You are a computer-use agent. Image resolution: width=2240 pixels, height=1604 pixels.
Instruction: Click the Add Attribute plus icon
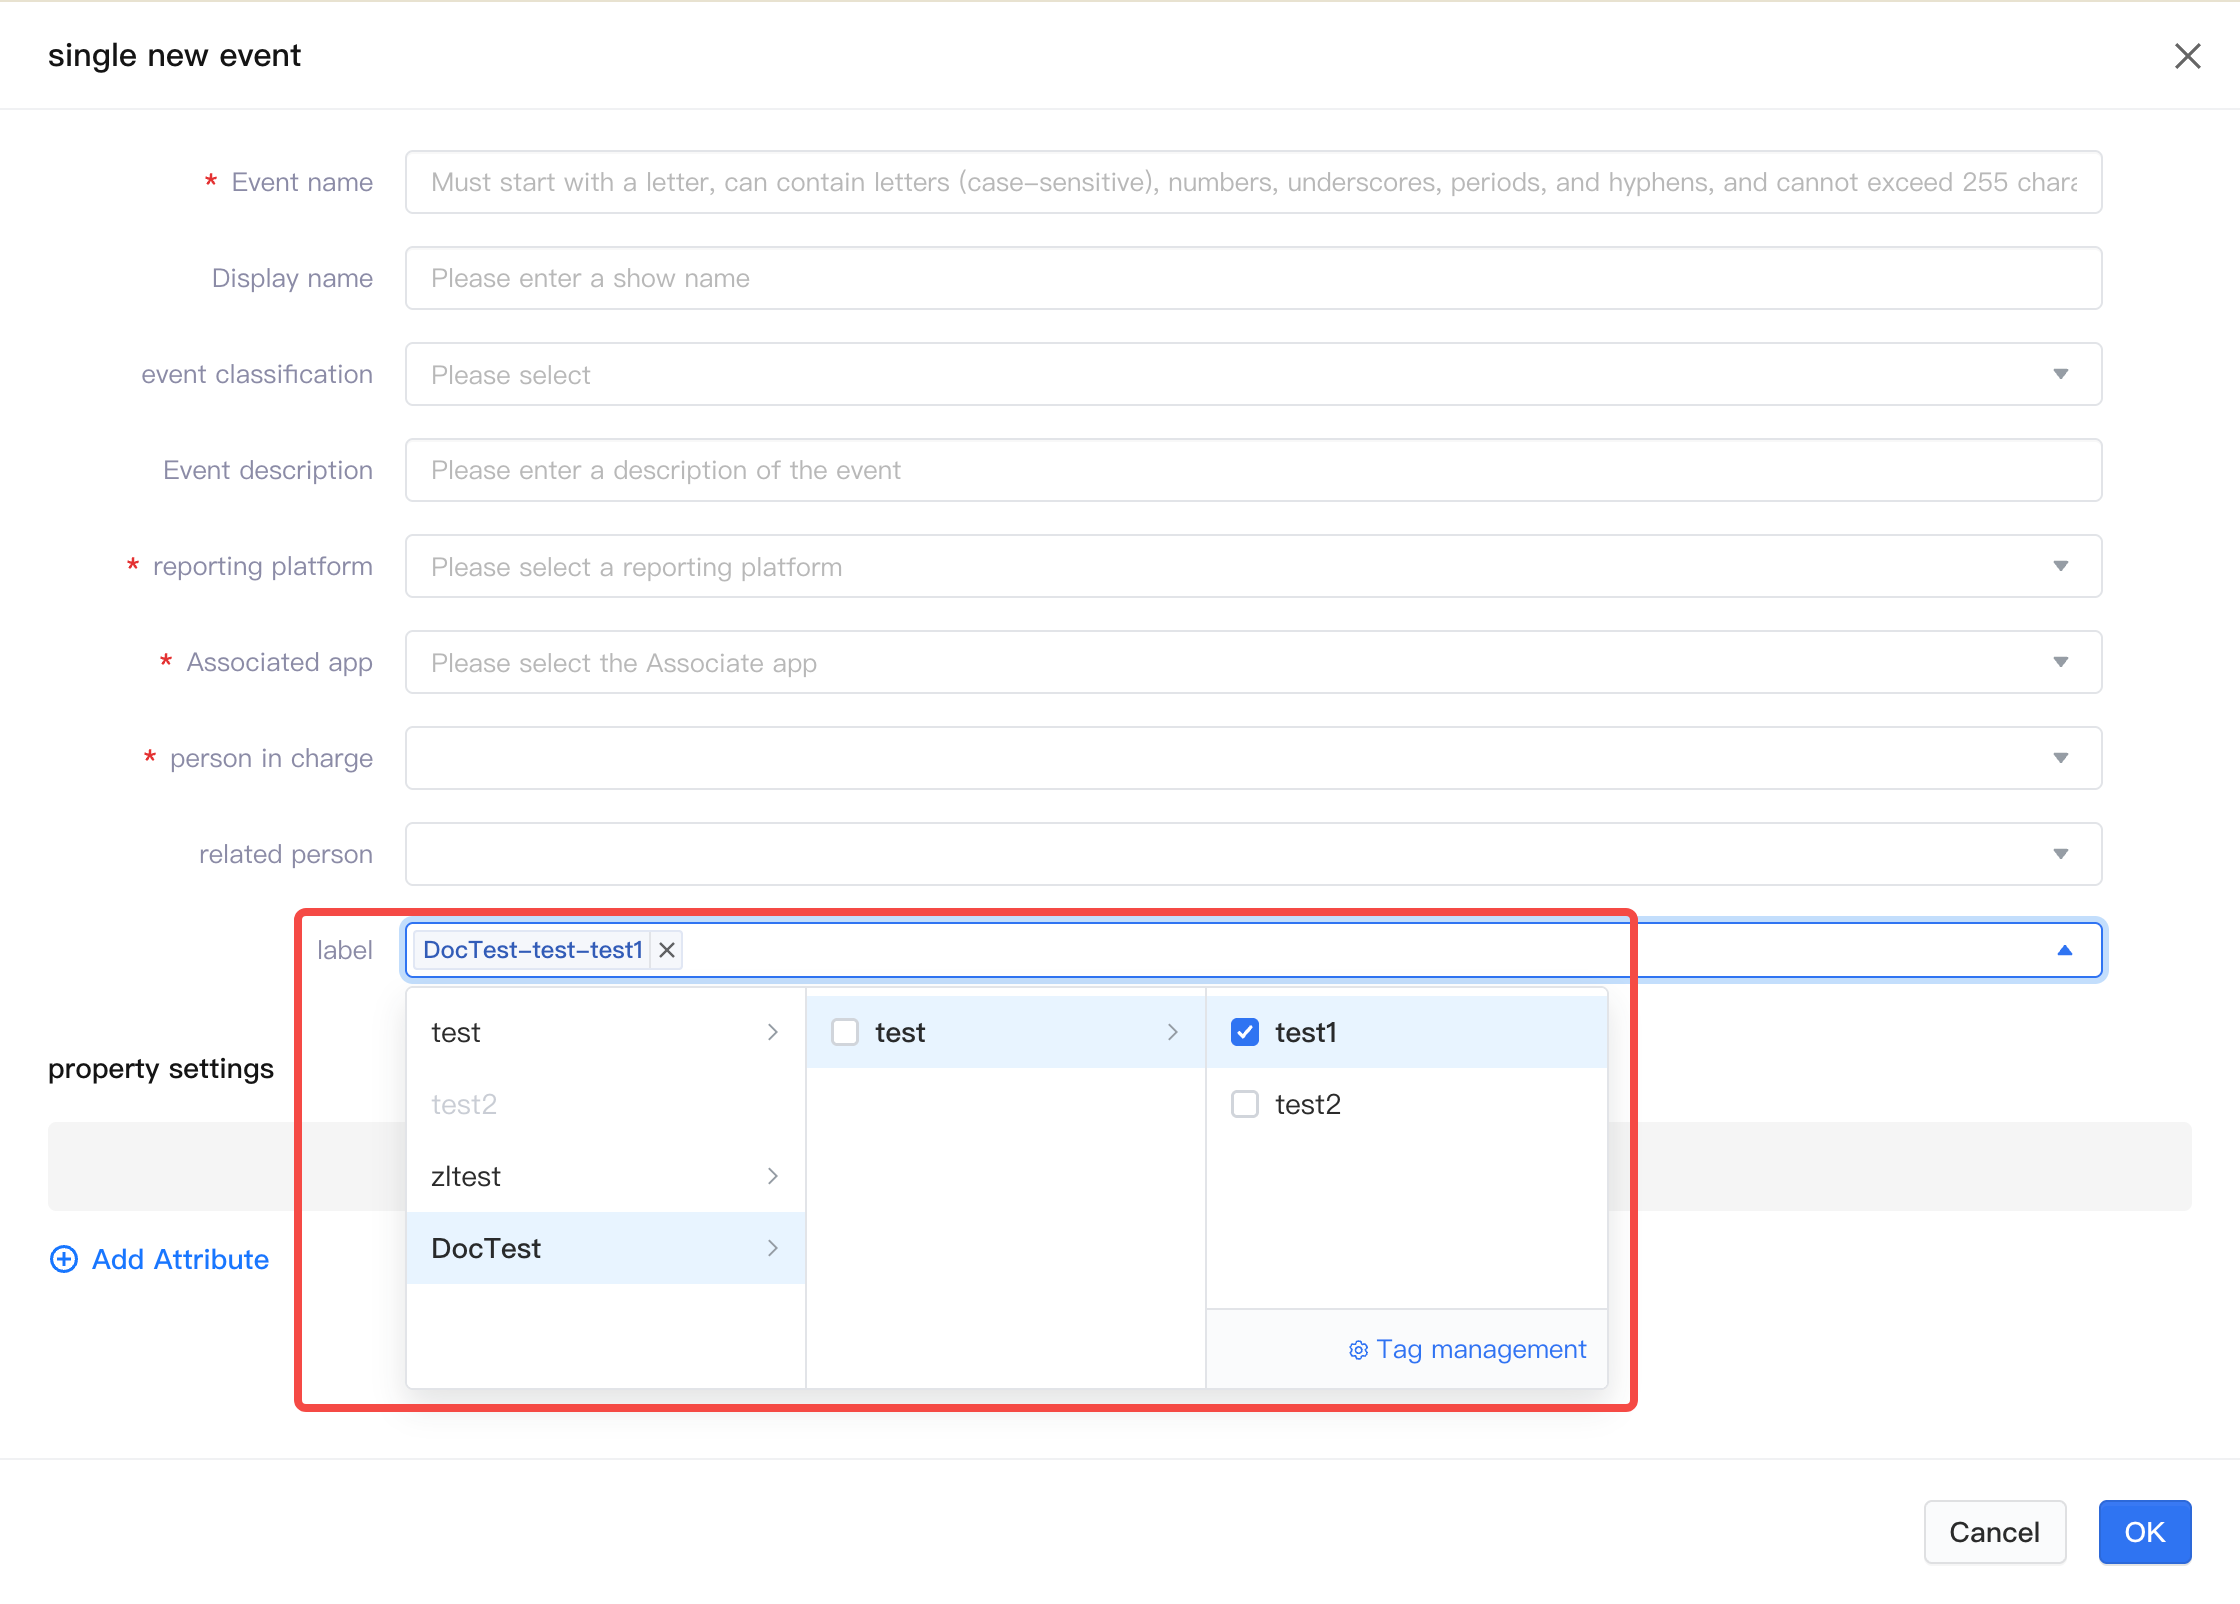(x=64, y=1259)
